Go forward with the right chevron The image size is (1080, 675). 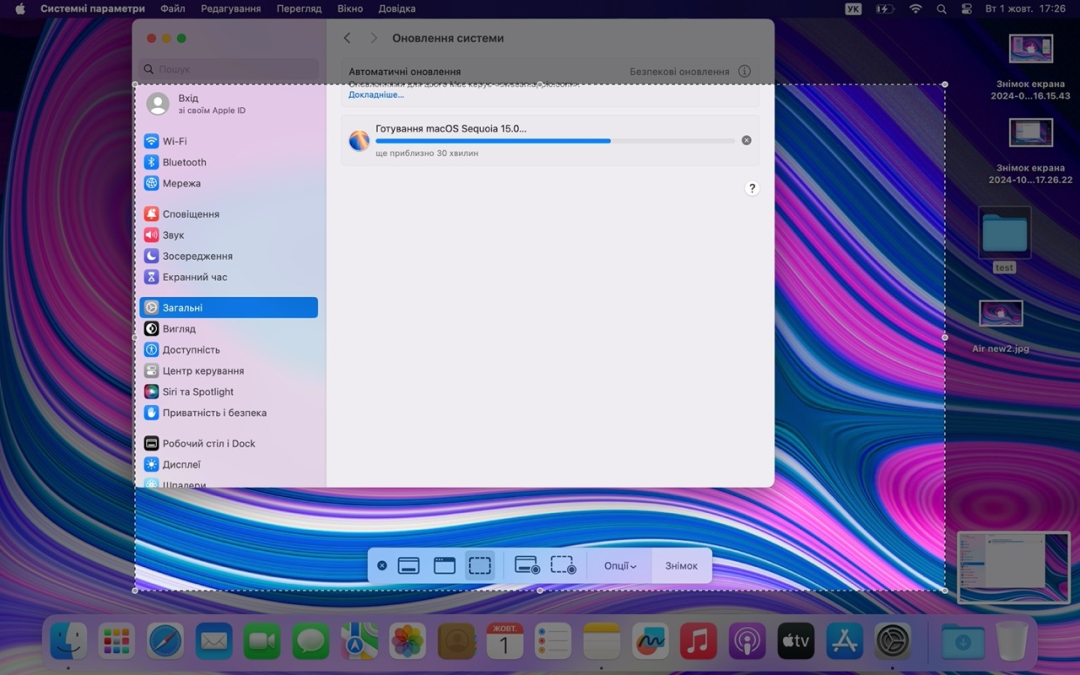(x=373, y=38)
